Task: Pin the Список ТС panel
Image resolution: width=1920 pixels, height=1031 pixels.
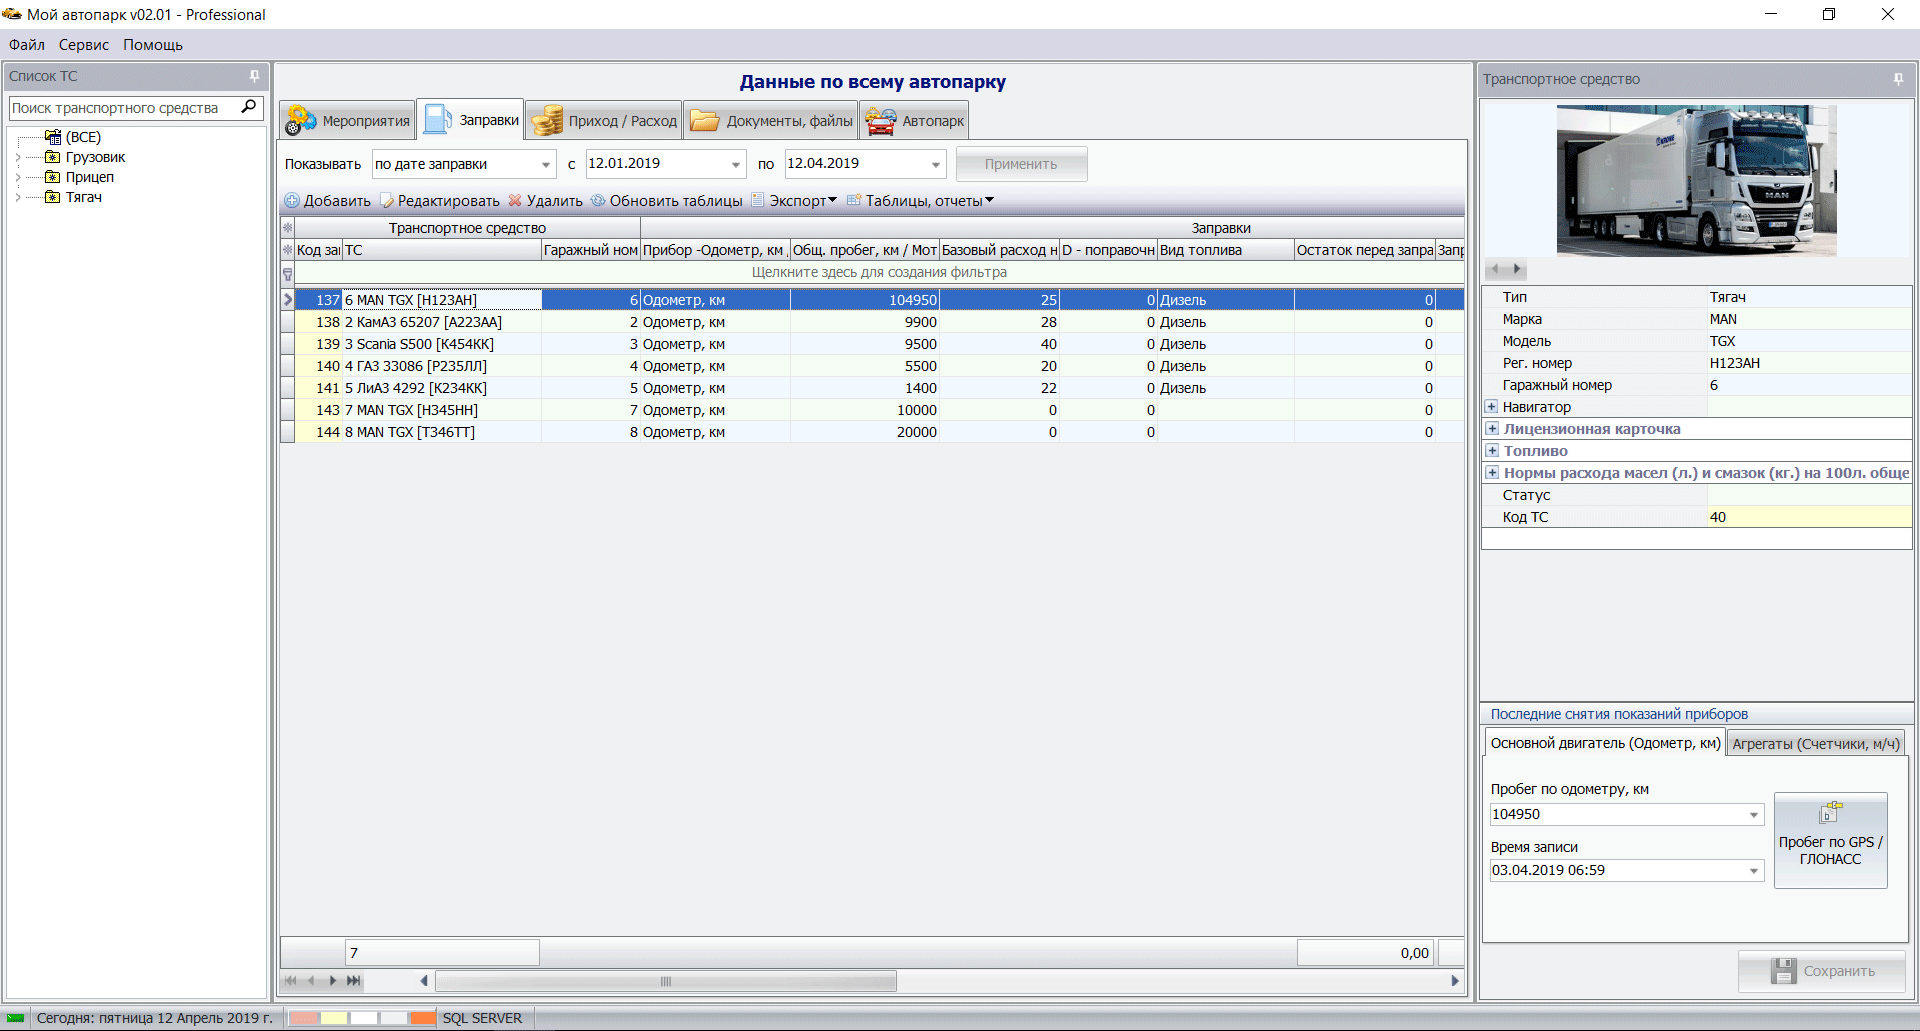Action: point(254,76)
